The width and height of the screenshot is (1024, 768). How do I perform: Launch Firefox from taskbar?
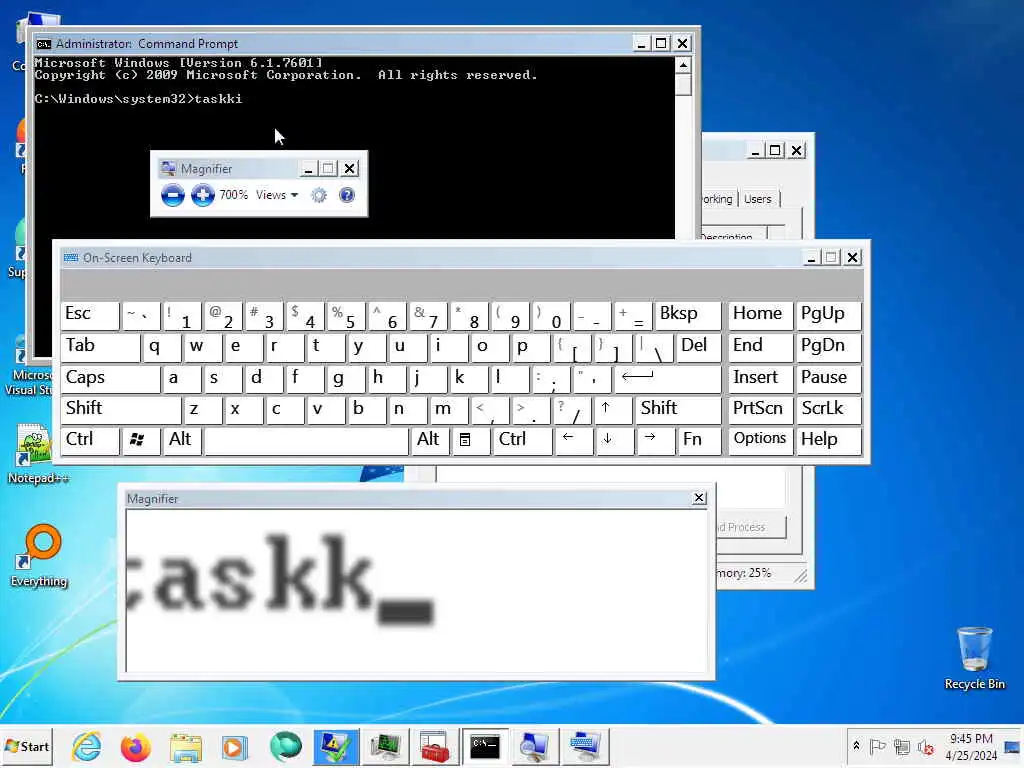click(135, 746)
